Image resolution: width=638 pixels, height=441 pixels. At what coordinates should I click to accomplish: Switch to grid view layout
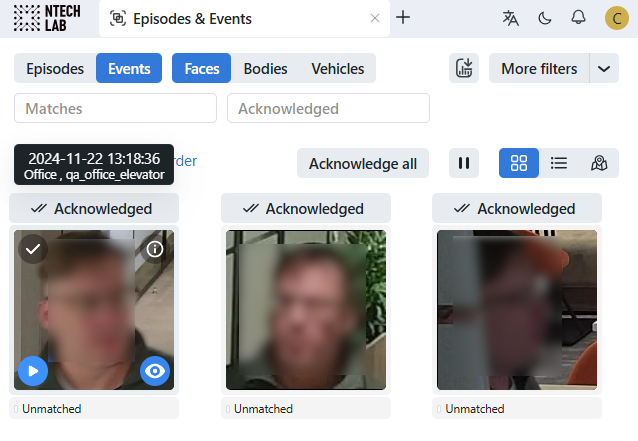519,163
